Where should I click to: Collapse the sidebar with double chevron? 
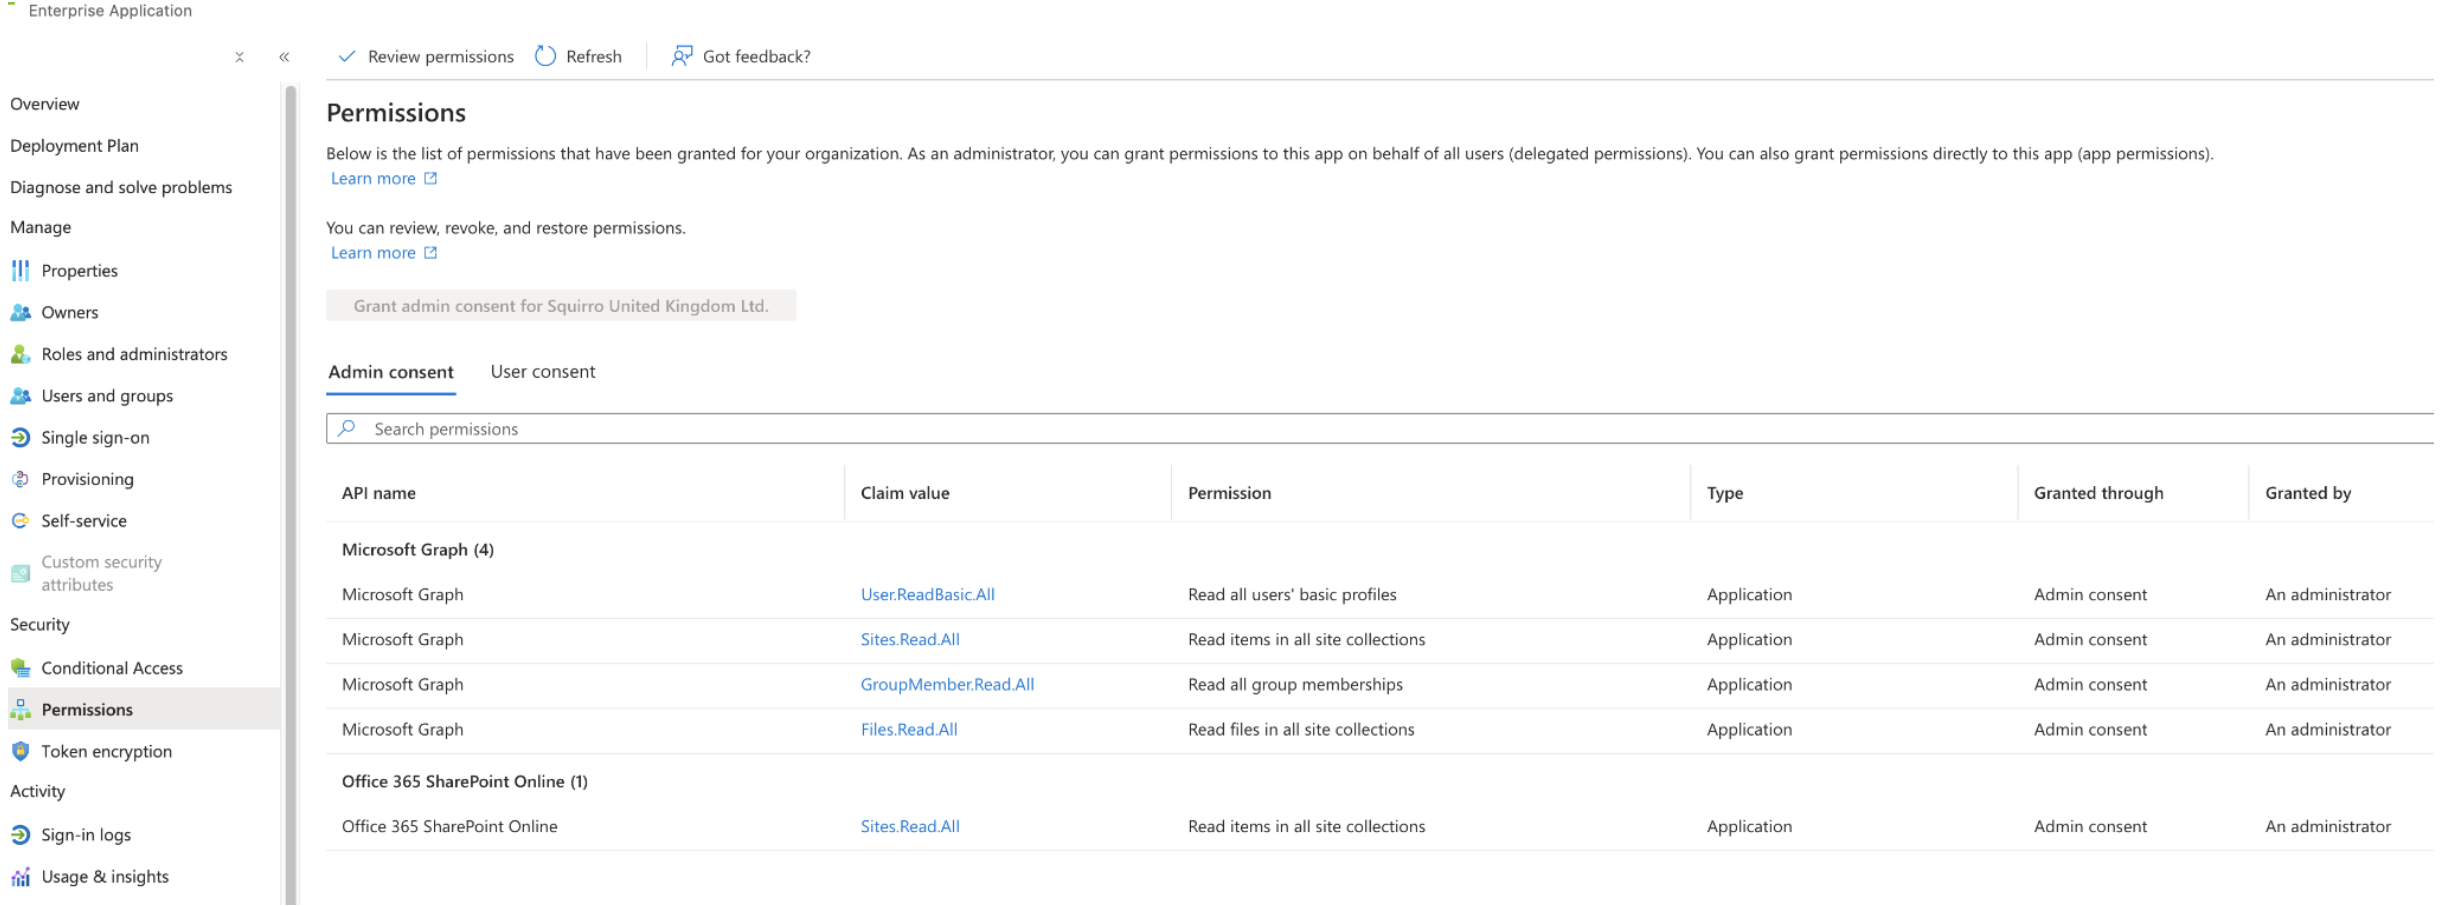[284, 57]
